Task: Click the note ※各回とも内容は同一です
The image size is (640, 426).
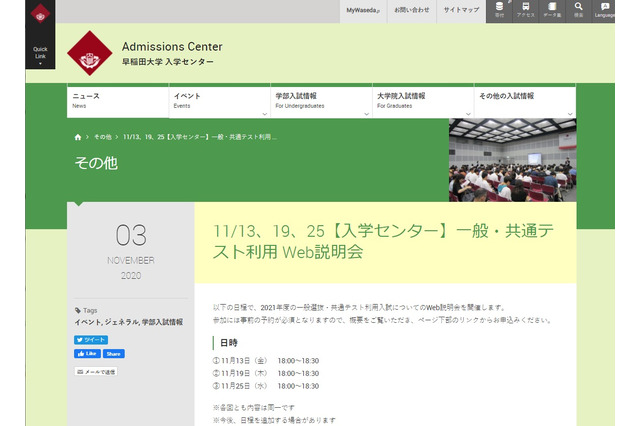Action: (x=253, y=408)
